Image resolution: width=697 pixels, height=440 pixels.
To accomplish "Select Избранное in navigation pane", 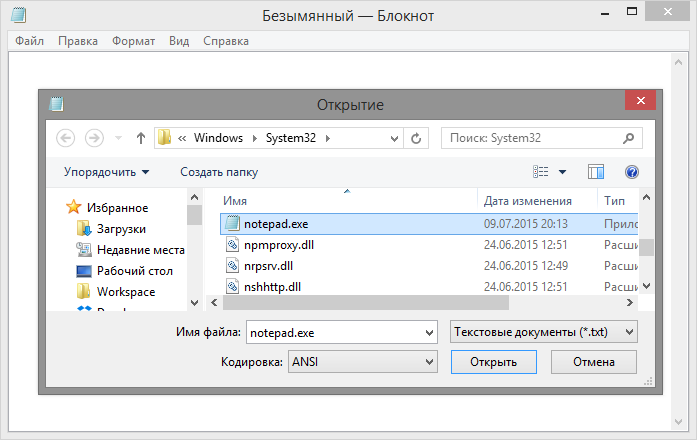I will [117, 208].
